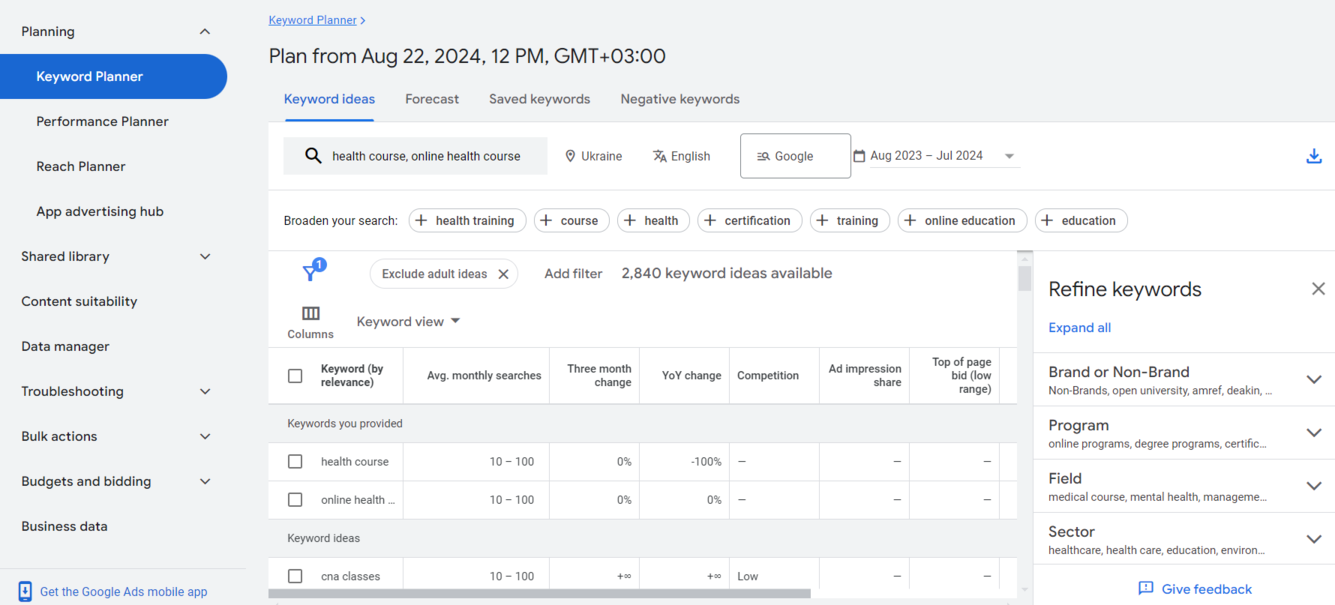Add 'health' broaden search chip

[x=653, y=221]
